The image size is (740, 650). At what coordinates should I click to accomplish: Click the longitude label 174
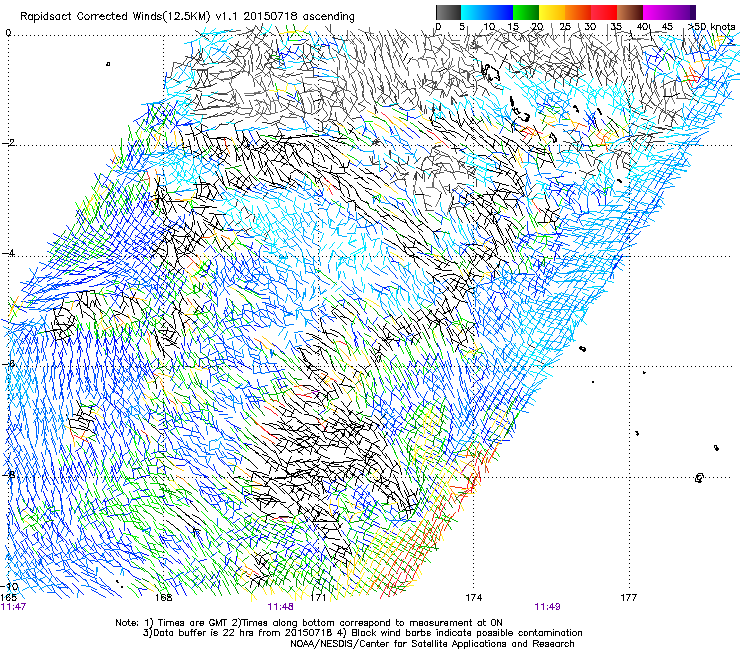tap(473, 597)
